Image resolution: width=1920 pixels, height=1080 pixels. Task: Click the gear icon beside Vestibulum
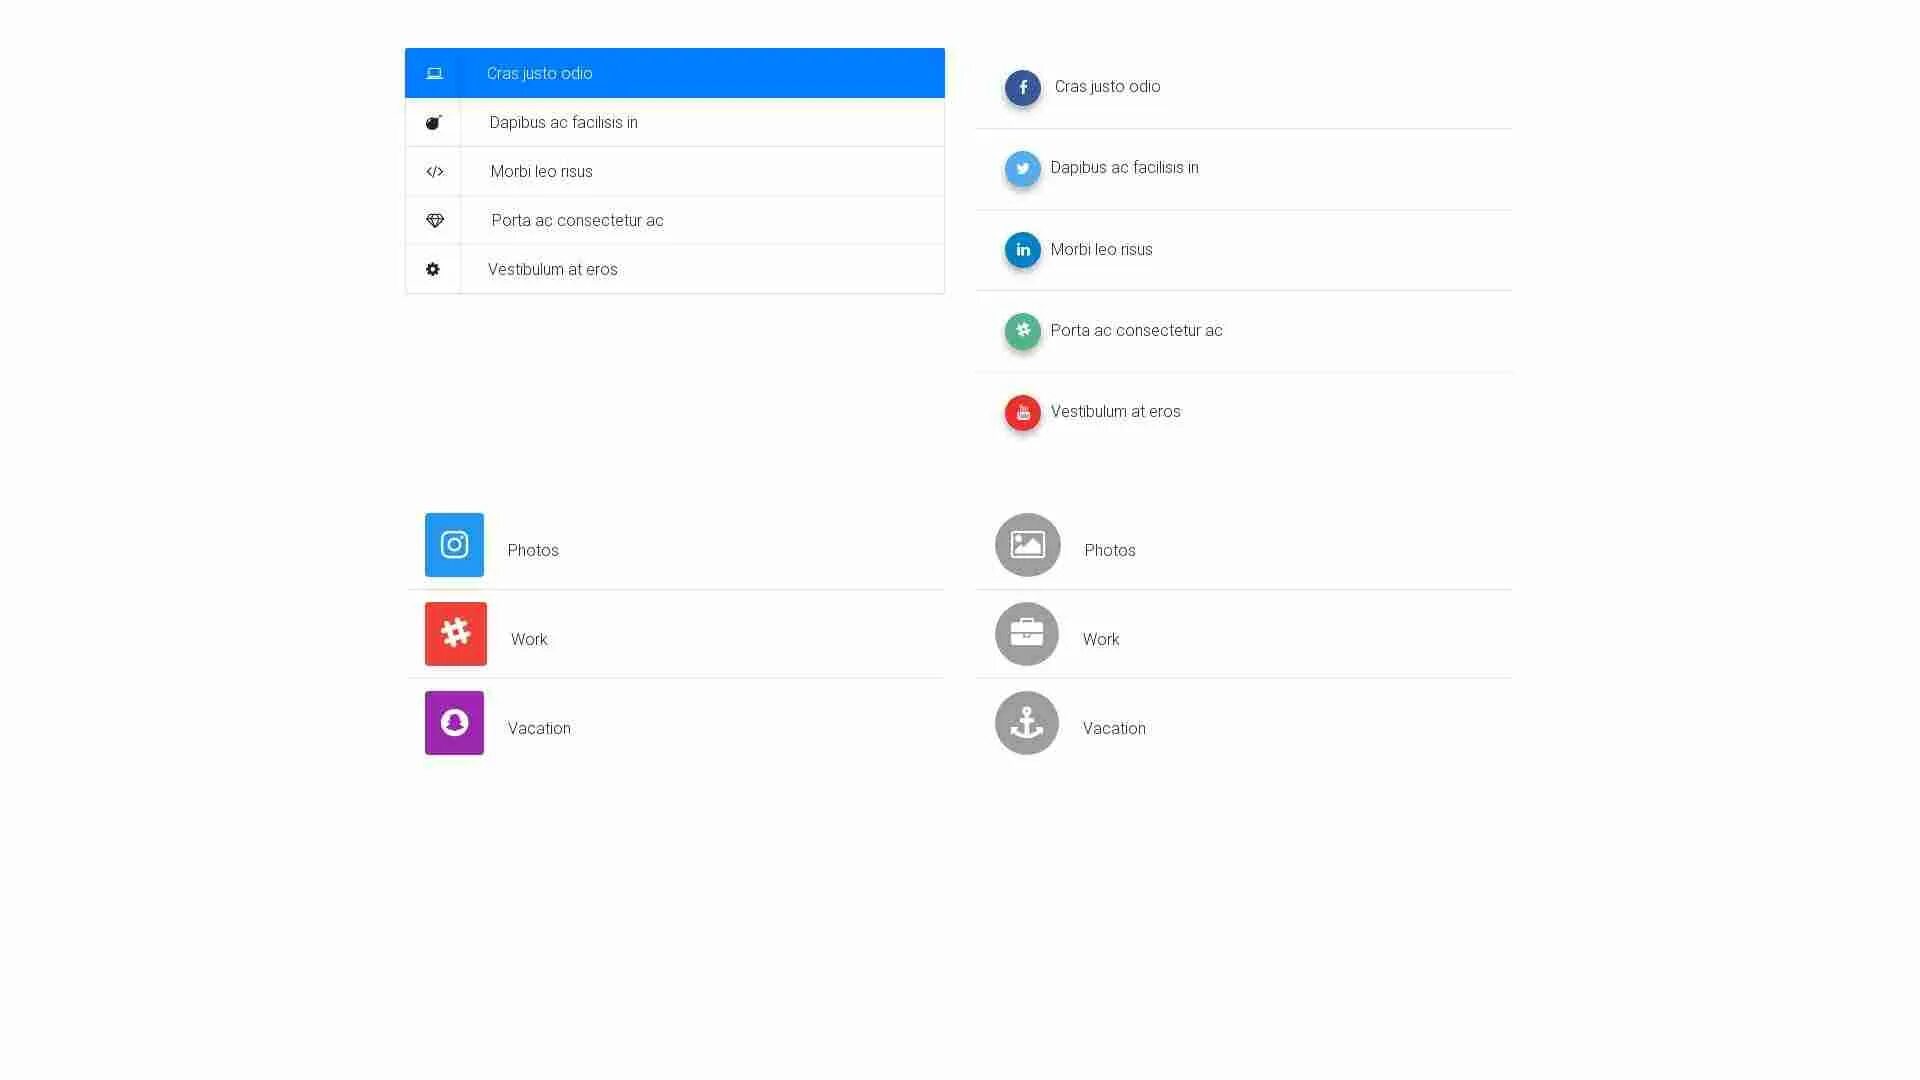(433, 269)
